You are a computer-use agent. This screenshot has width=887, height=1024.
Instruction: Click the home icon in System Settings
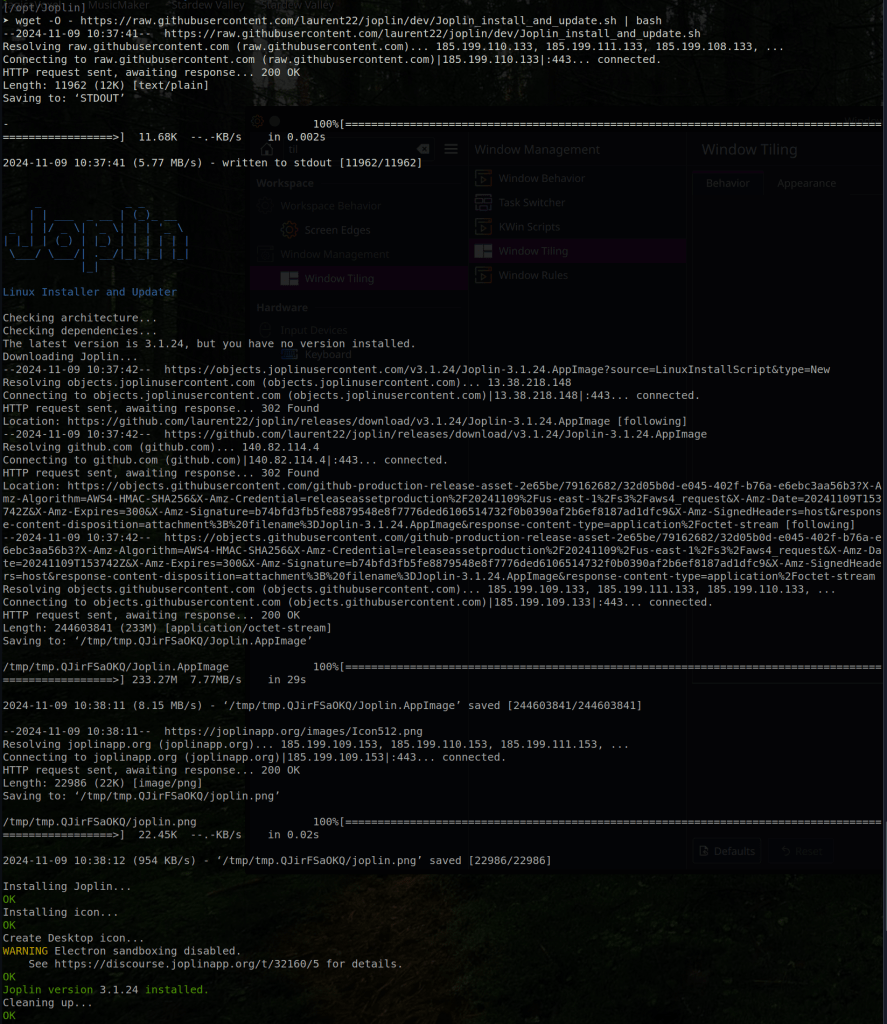(x=267, y=149)
